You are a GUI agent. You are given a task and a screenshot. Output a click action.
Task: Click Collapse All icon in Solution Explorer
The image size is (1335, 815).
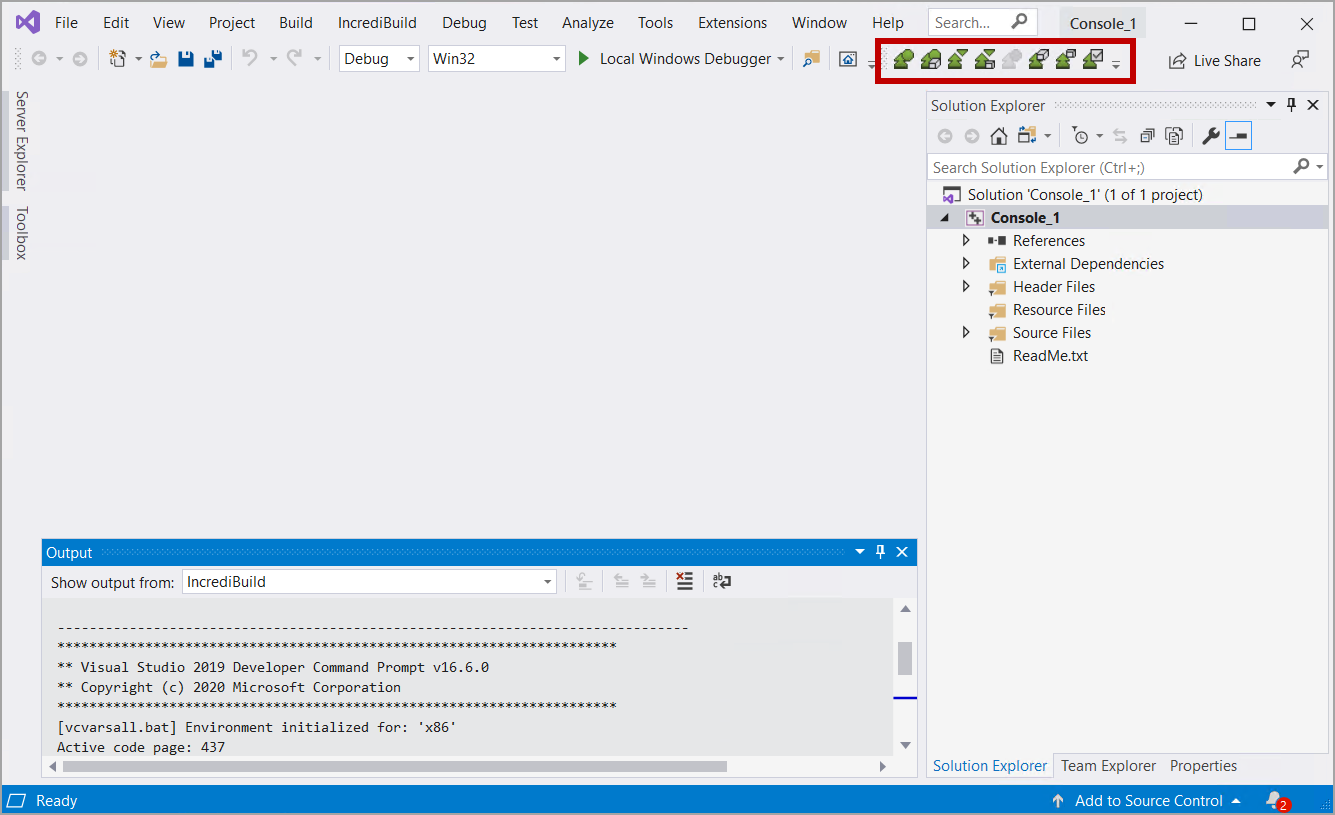pos(1147,136)
